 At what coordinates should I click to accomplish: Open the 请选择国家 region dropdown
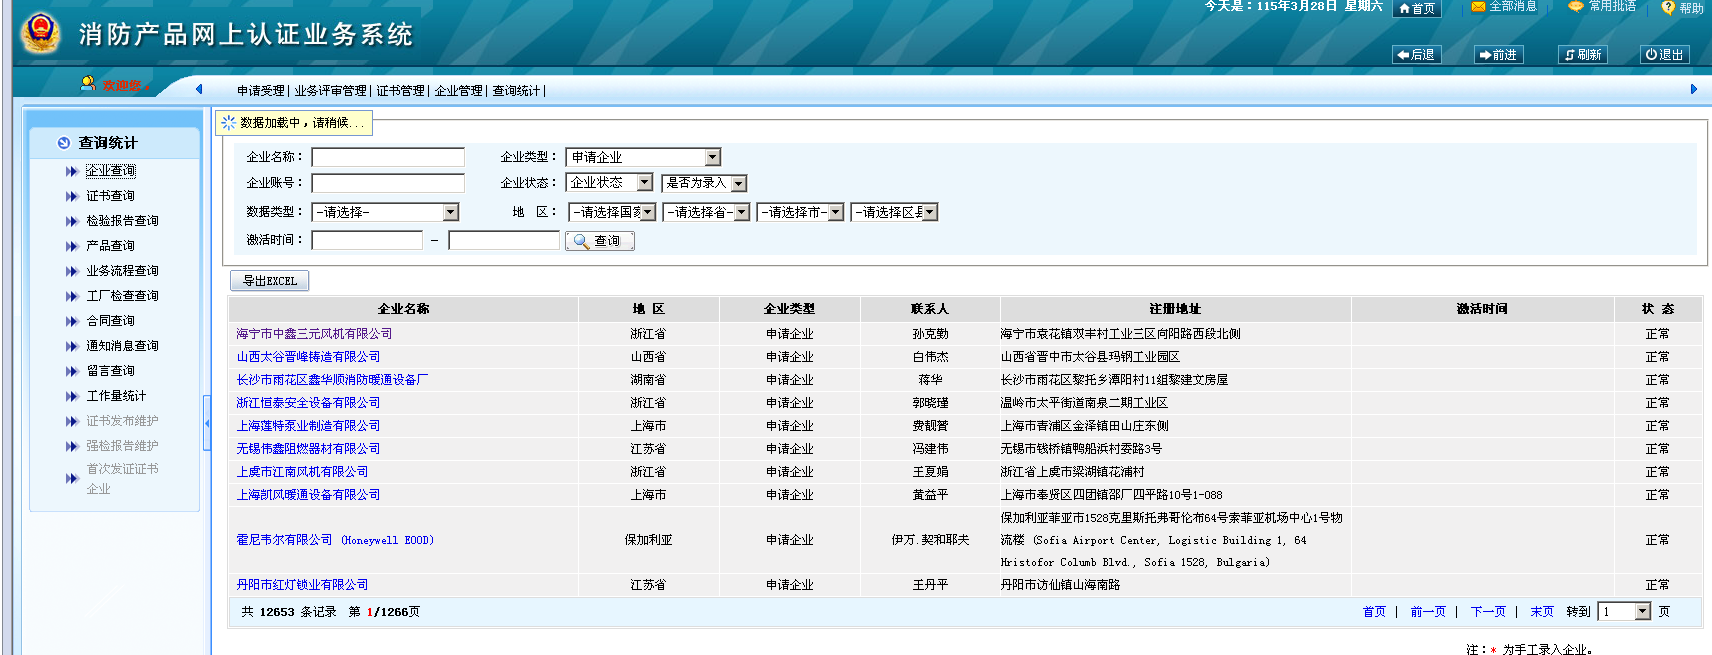(x=612, y=212)
